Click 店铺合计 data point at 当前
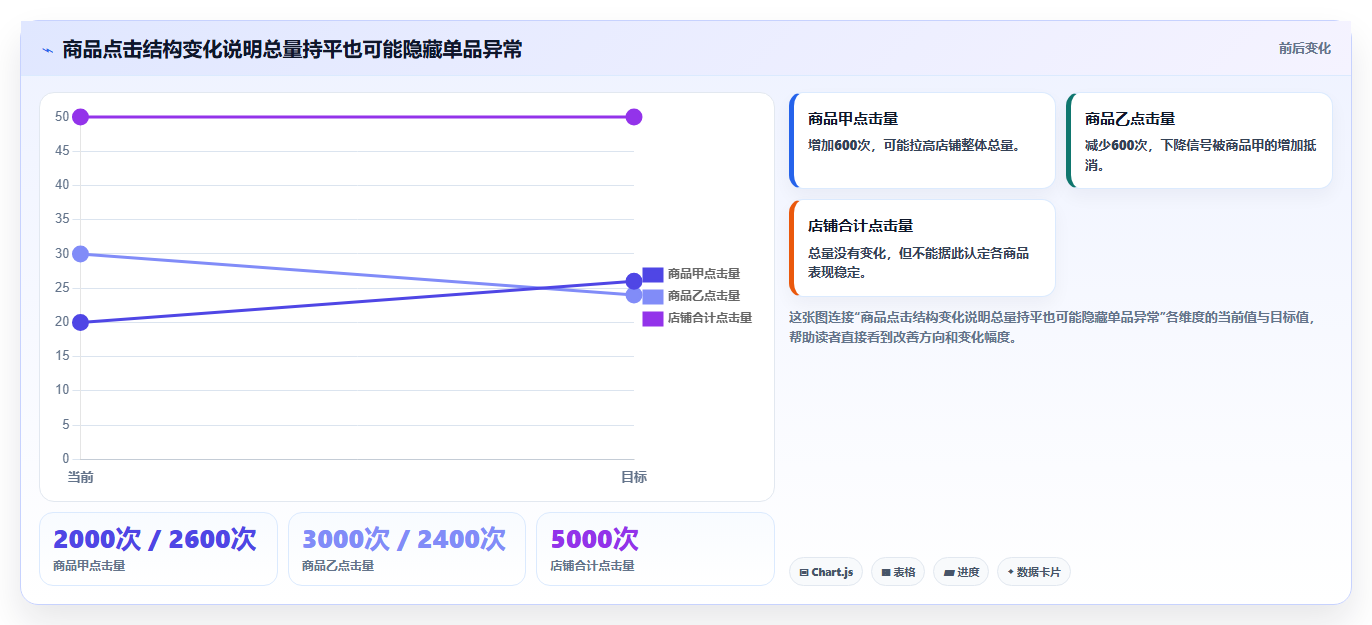Viewport: 1372px width, 625px height. 80,117
